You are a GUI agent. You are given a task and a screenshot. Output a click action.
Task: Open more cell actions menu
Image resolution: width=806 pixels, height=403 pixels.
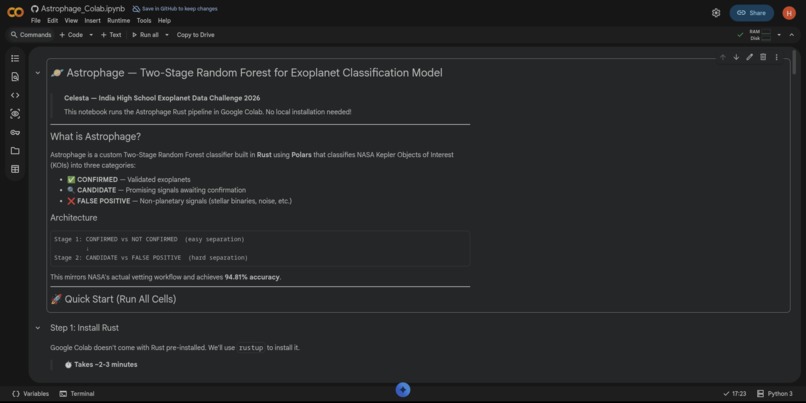pyautogui.click(x=776, y=57)
